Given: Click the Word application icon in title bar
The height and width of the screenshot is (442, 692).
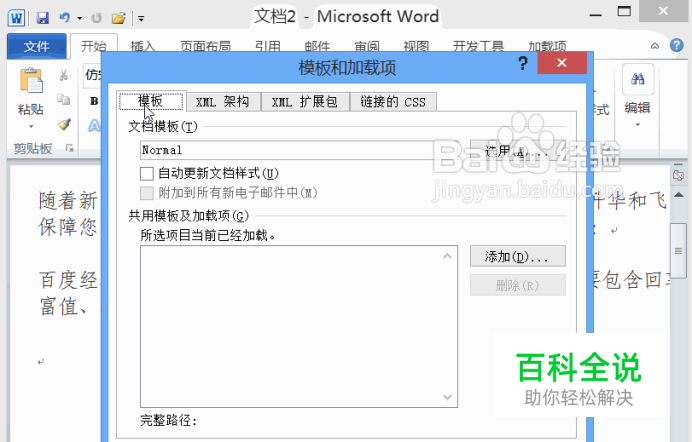Looking at the screenshot, I should click(x=16, y=18).
